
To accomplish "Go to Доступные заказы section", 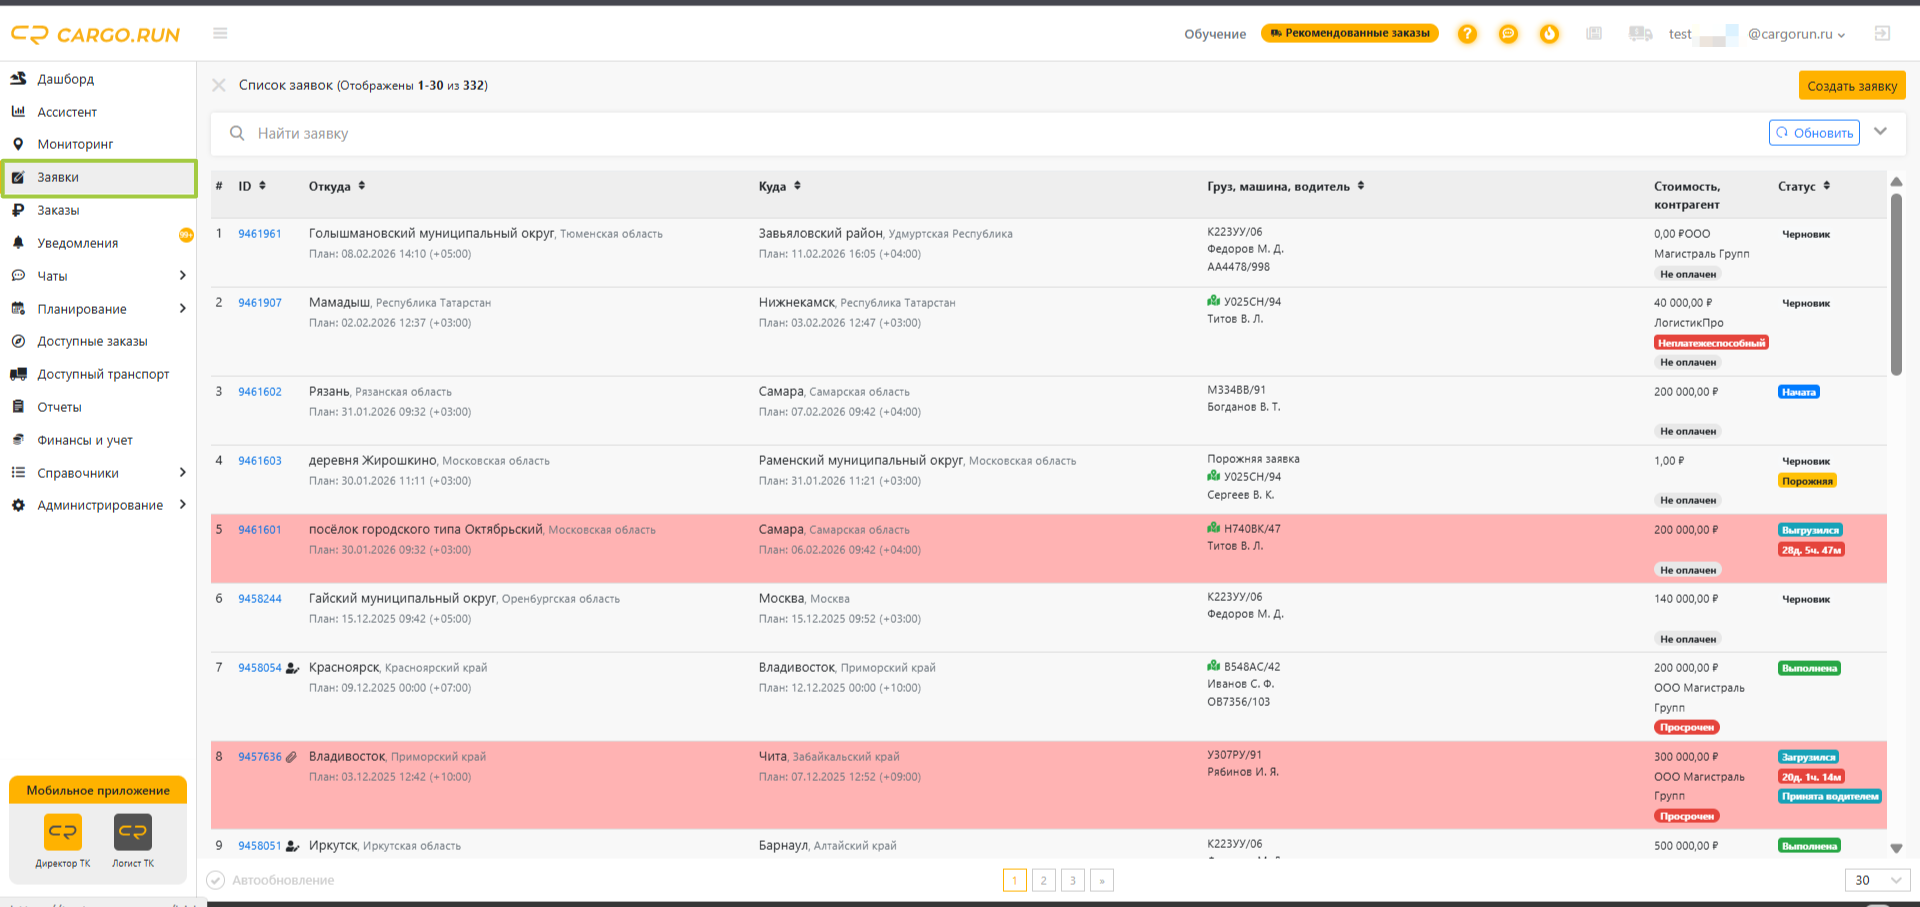I will pos(92,341).
